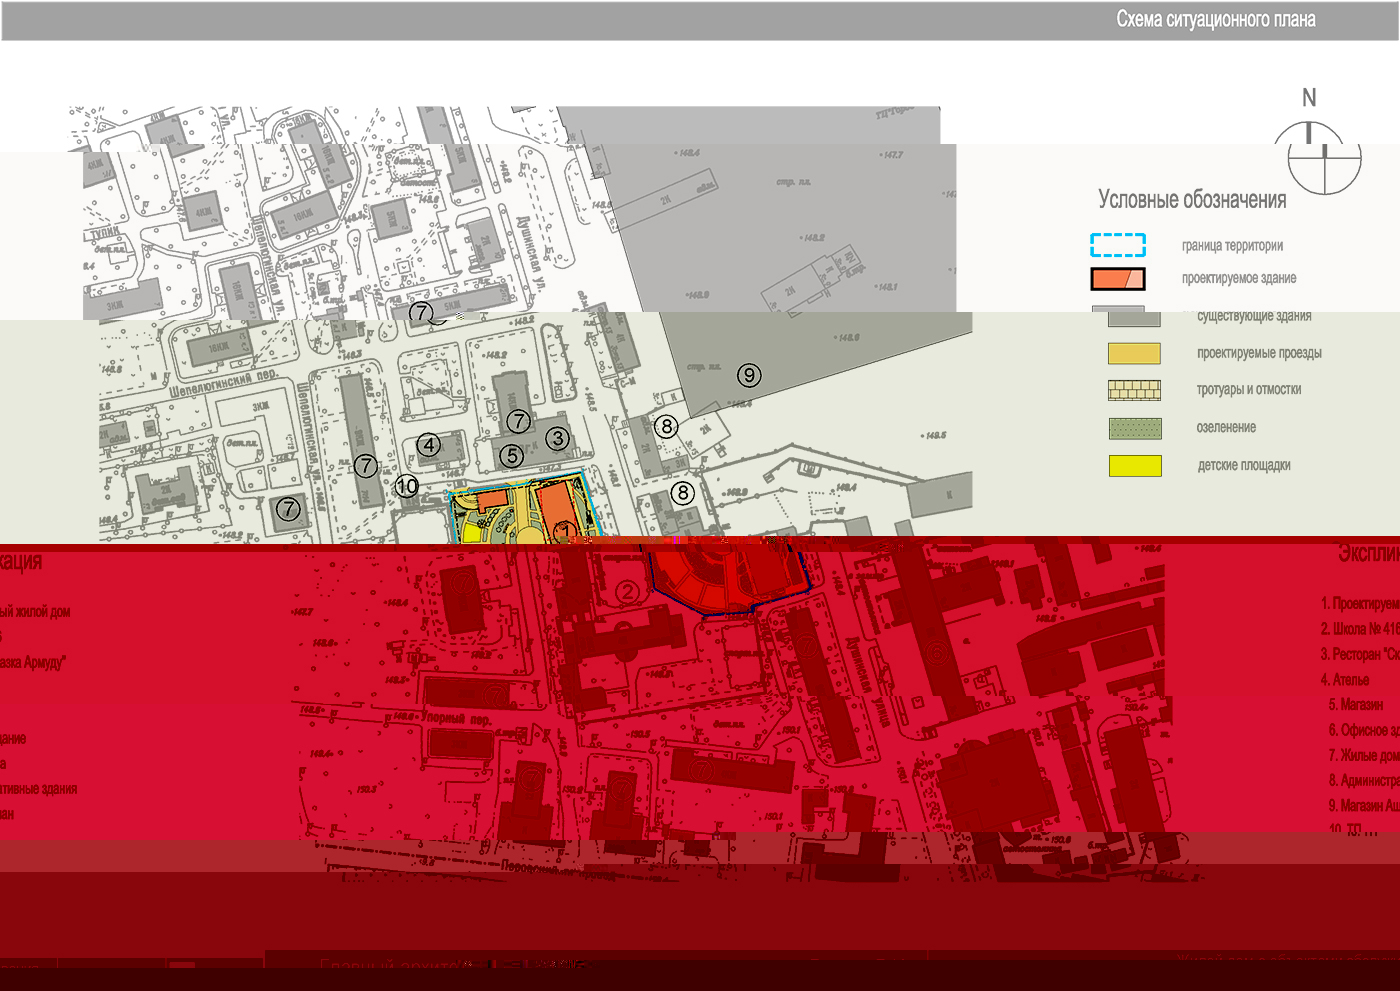The width and height of the screenshot is (1400, 991).
Task: Click the 'Условные обозначения' heading
Action: tap(1192, 200)
